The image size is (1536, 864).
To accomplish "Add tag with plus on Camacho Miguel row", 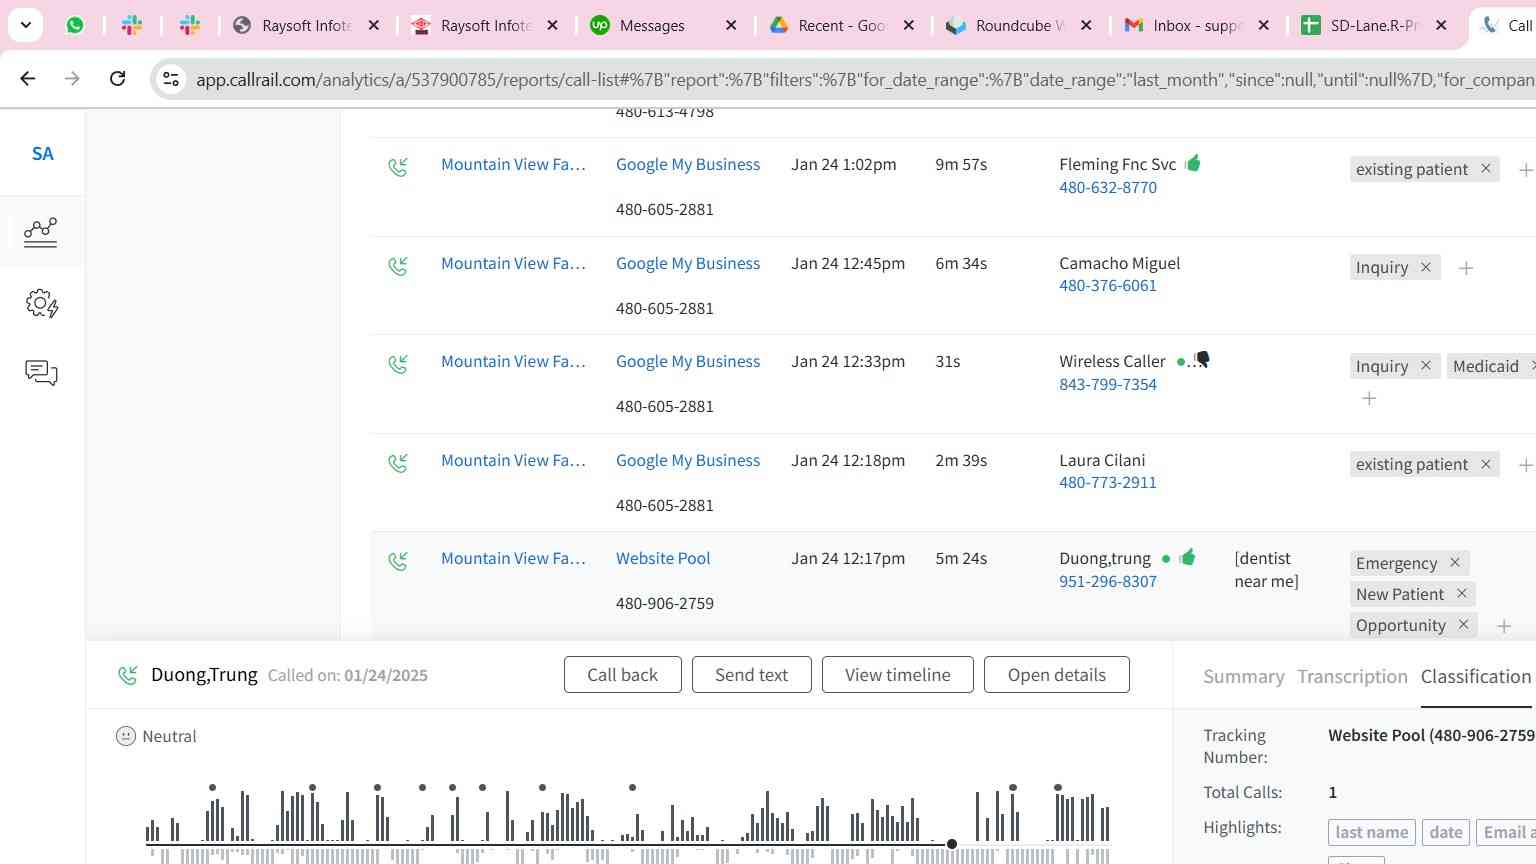I will tap(1466, 268).
